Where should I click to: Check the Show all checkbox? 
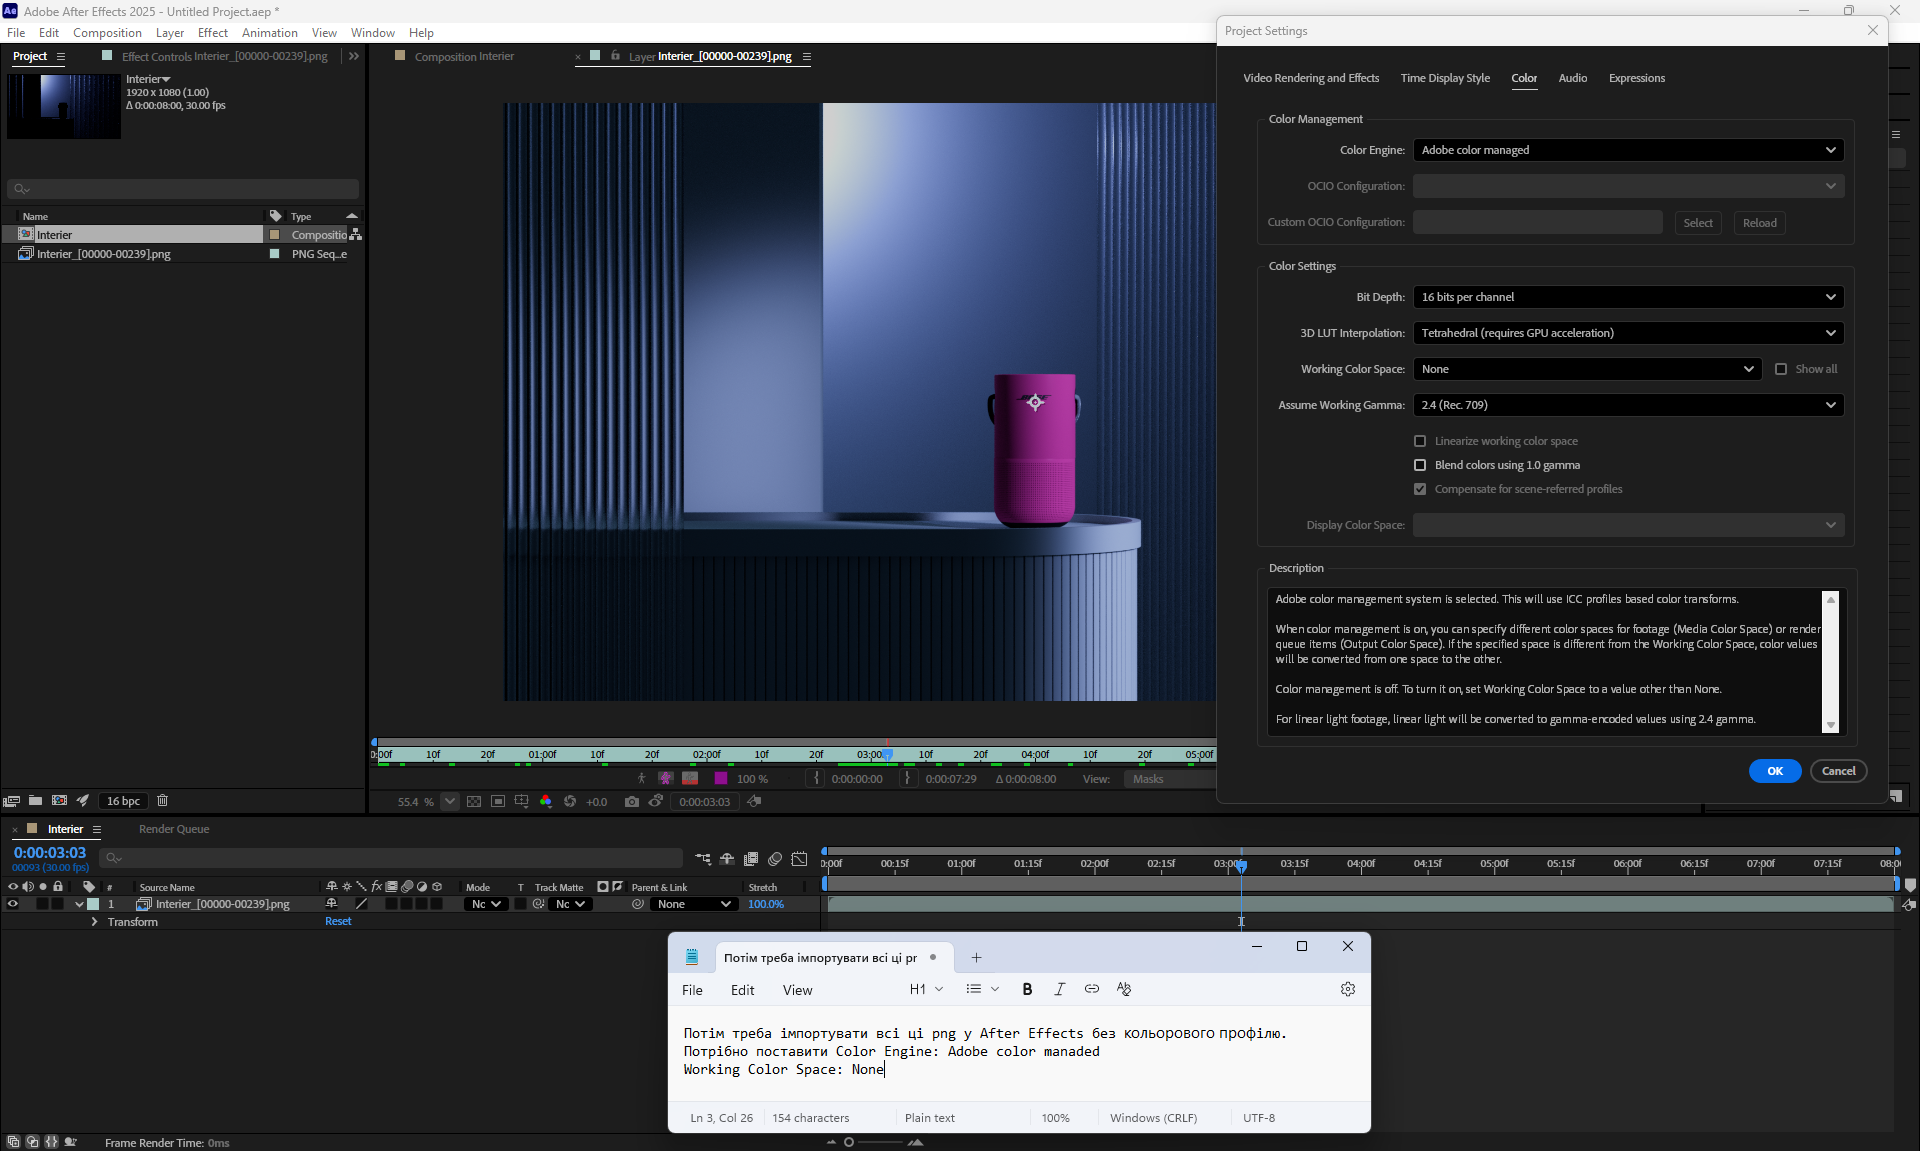click(x=1781, y=369)
